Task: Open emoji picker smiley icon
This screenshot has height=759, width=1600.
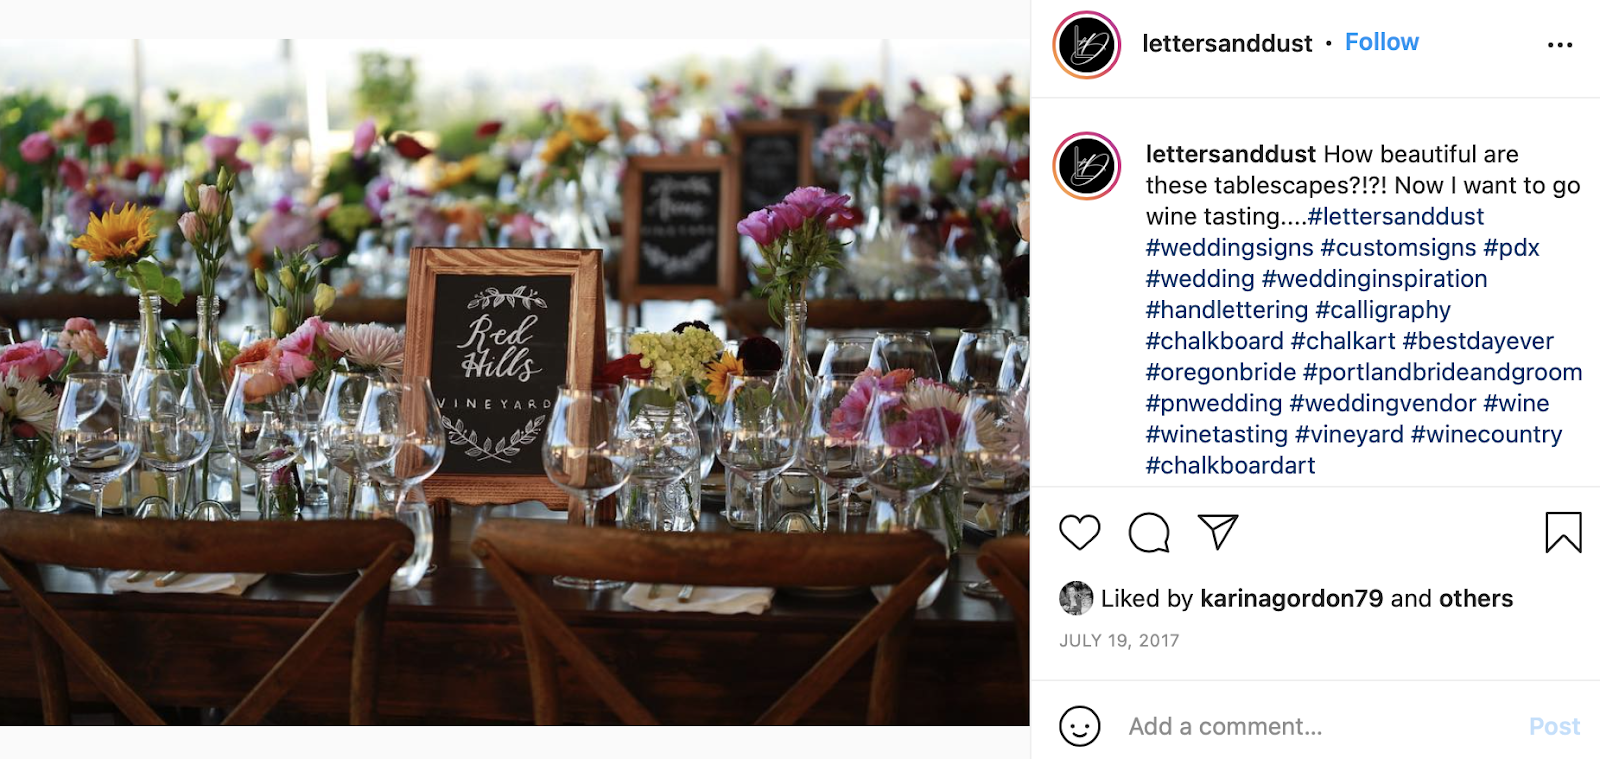Action: [x=1080, y=726]
